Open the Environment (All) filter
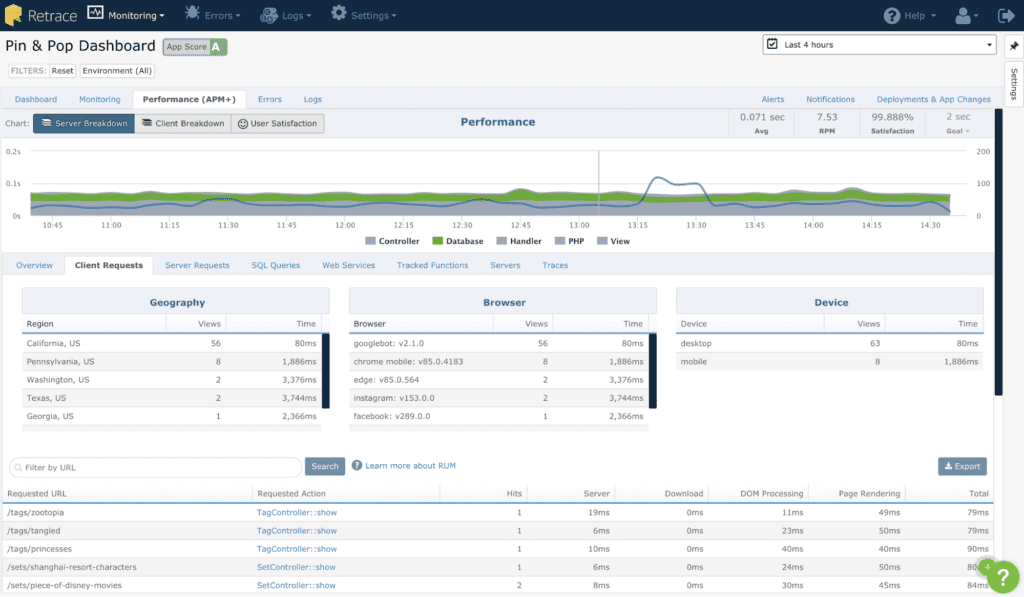This screenshot has width=1024, height=597. pos(117,71)
